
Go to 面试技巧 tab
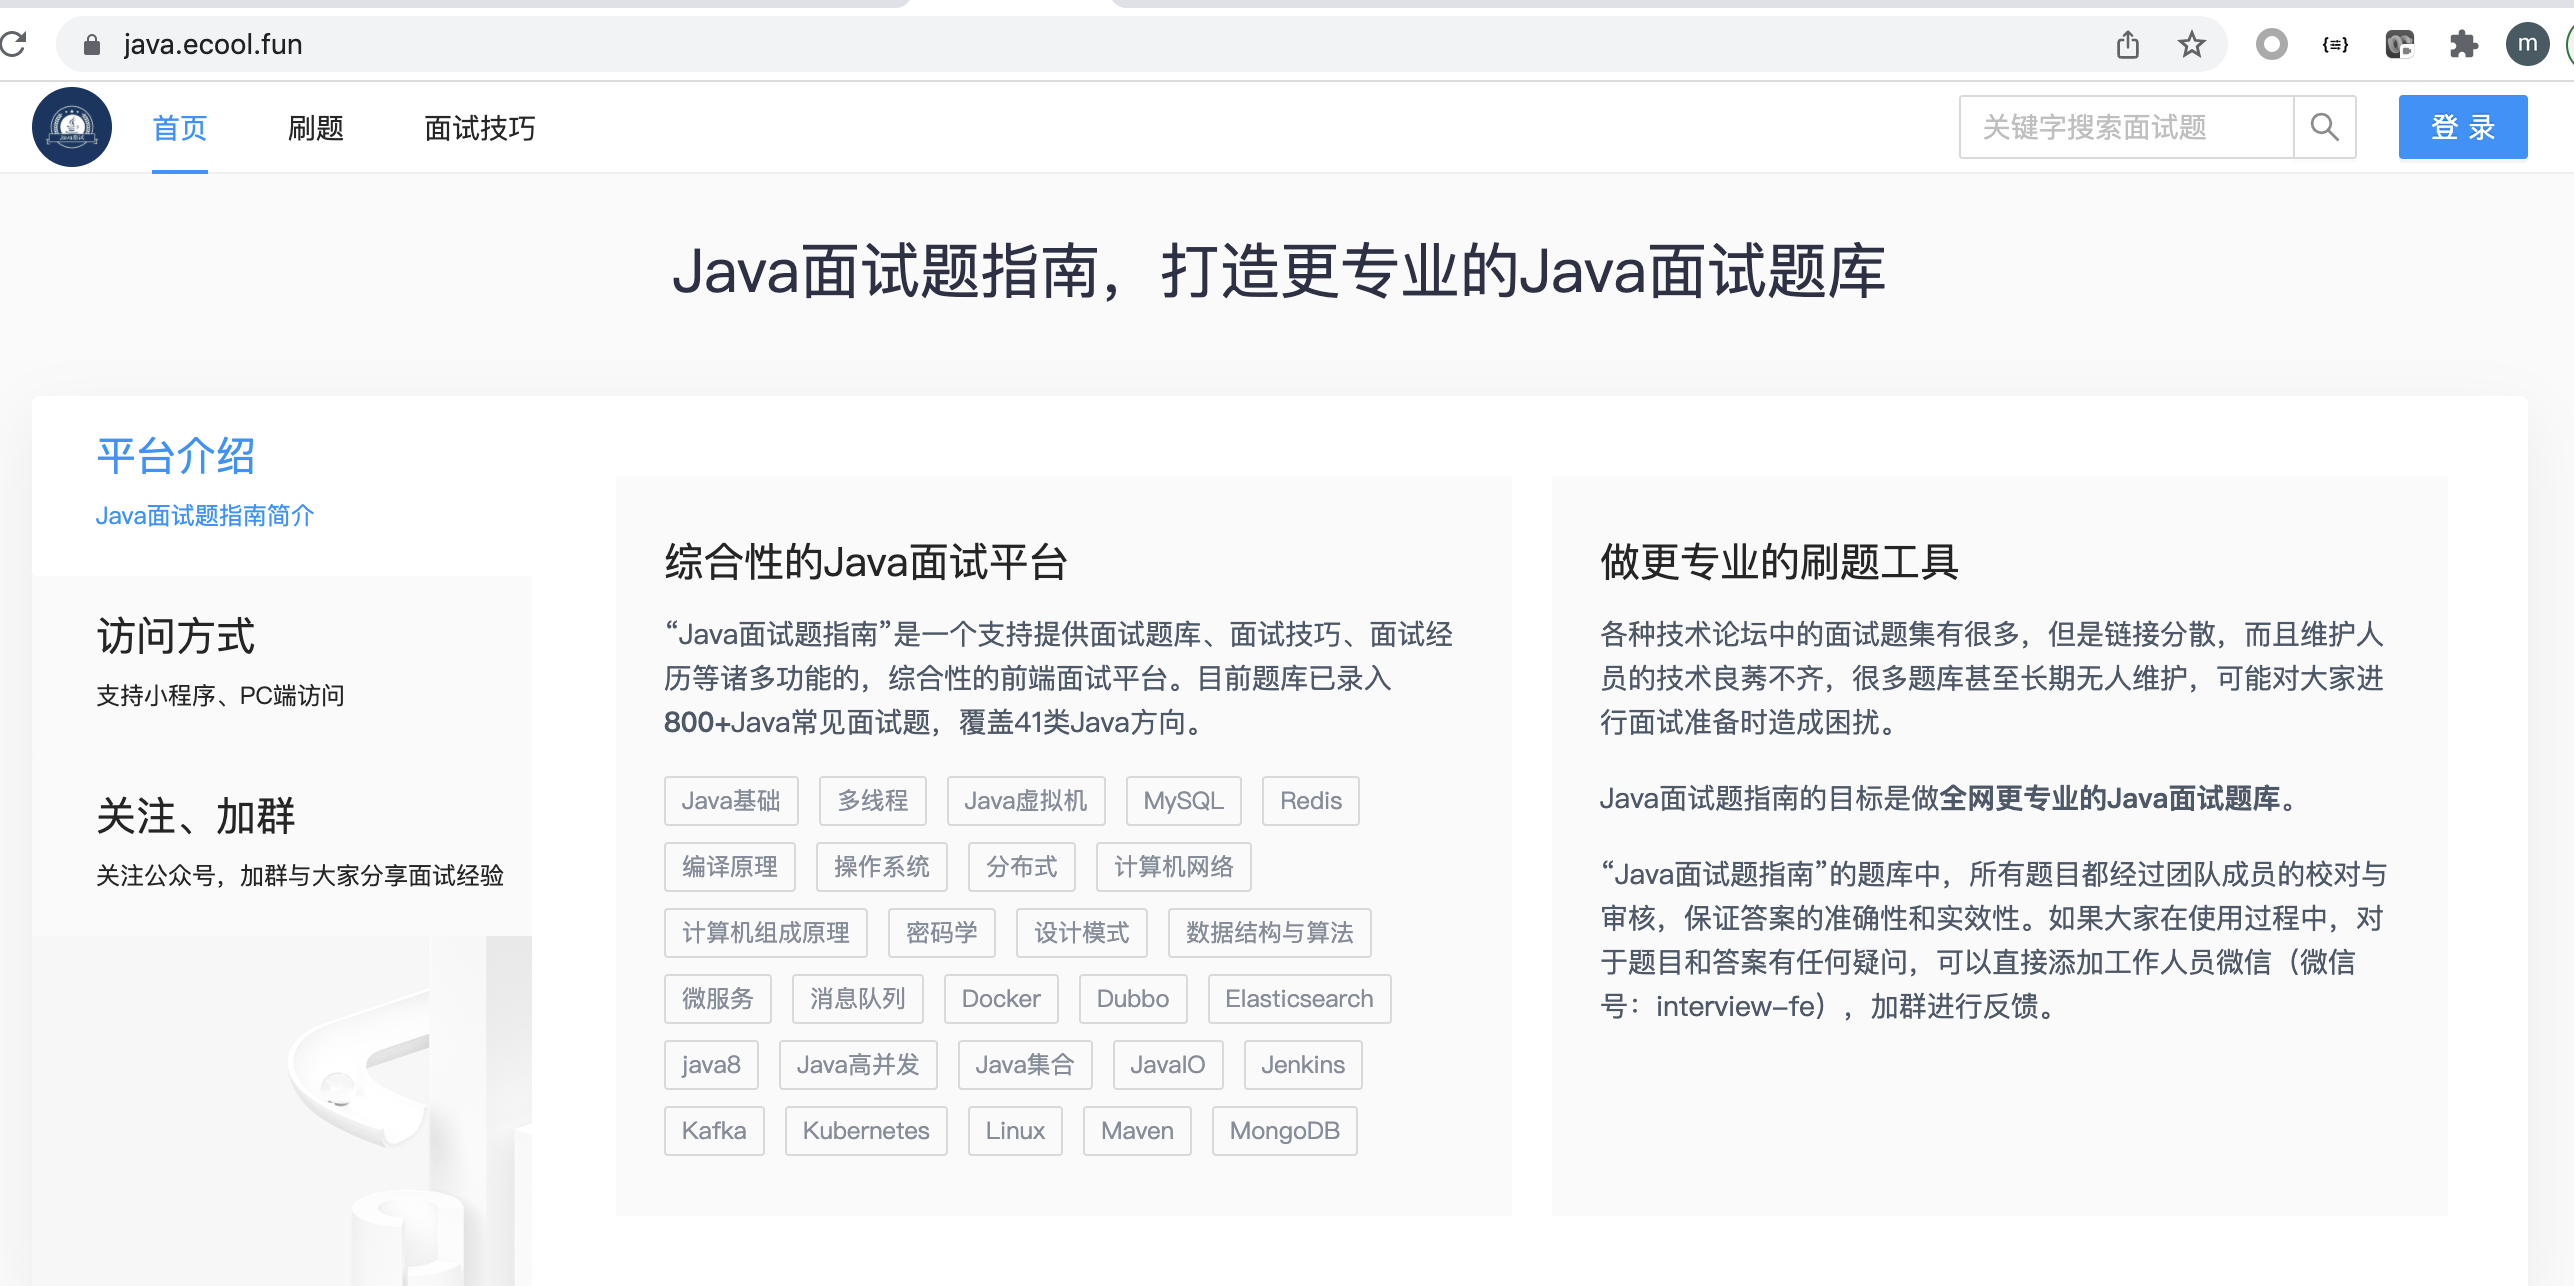point(480,128)
